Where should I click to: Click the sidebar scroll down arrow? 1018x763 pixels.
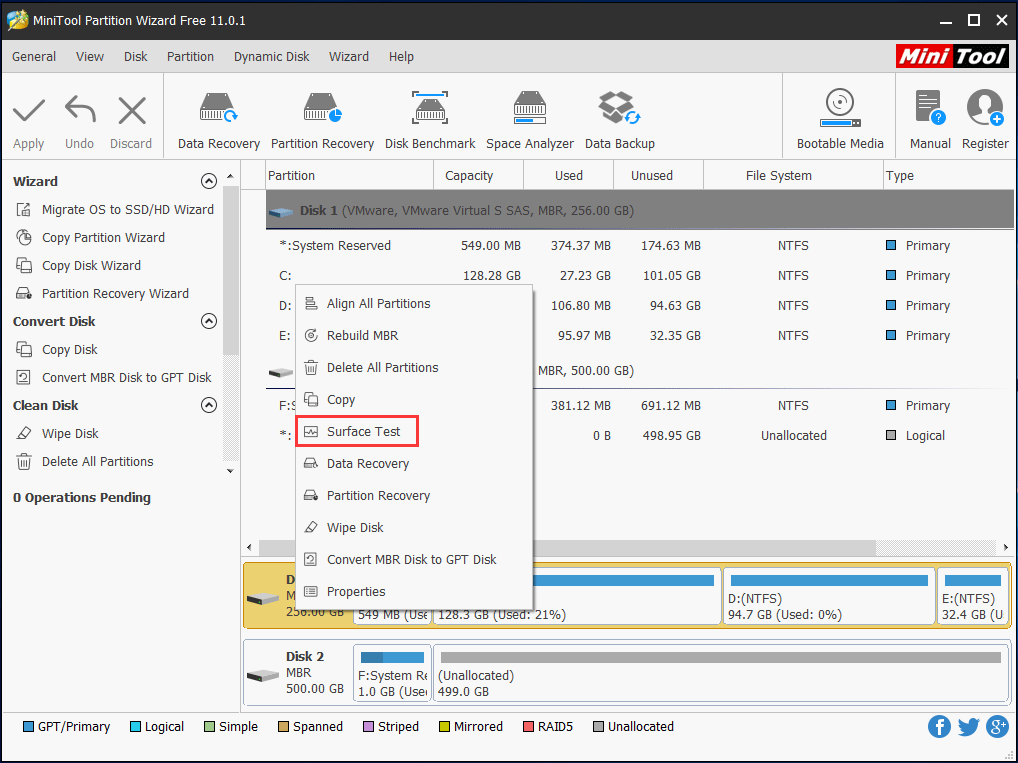pyautogui.click(x=230, y=471)
